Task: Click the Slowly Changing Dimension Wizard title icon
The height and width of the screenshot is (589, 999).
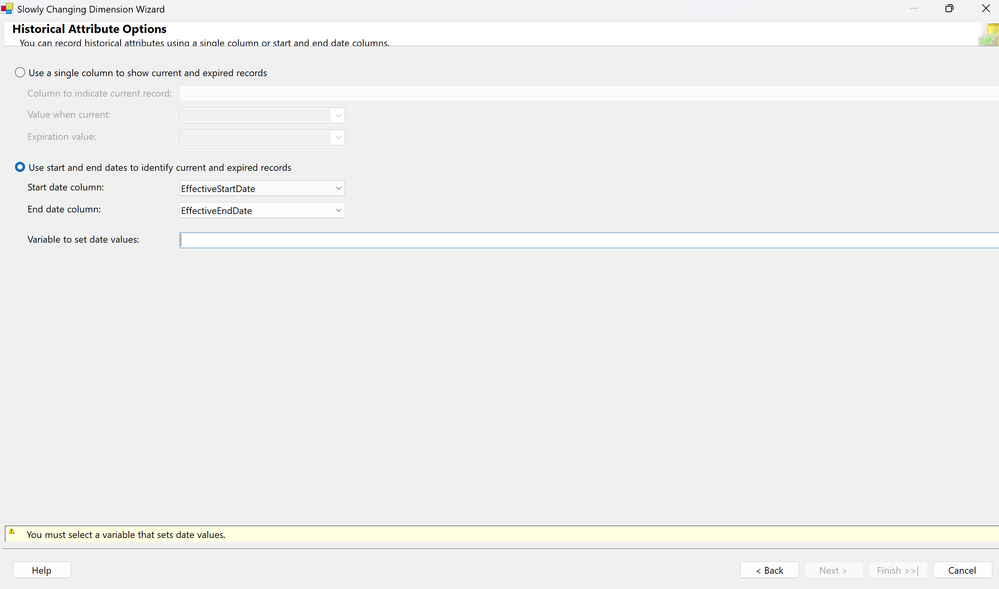Action: (x=7, y=8)
